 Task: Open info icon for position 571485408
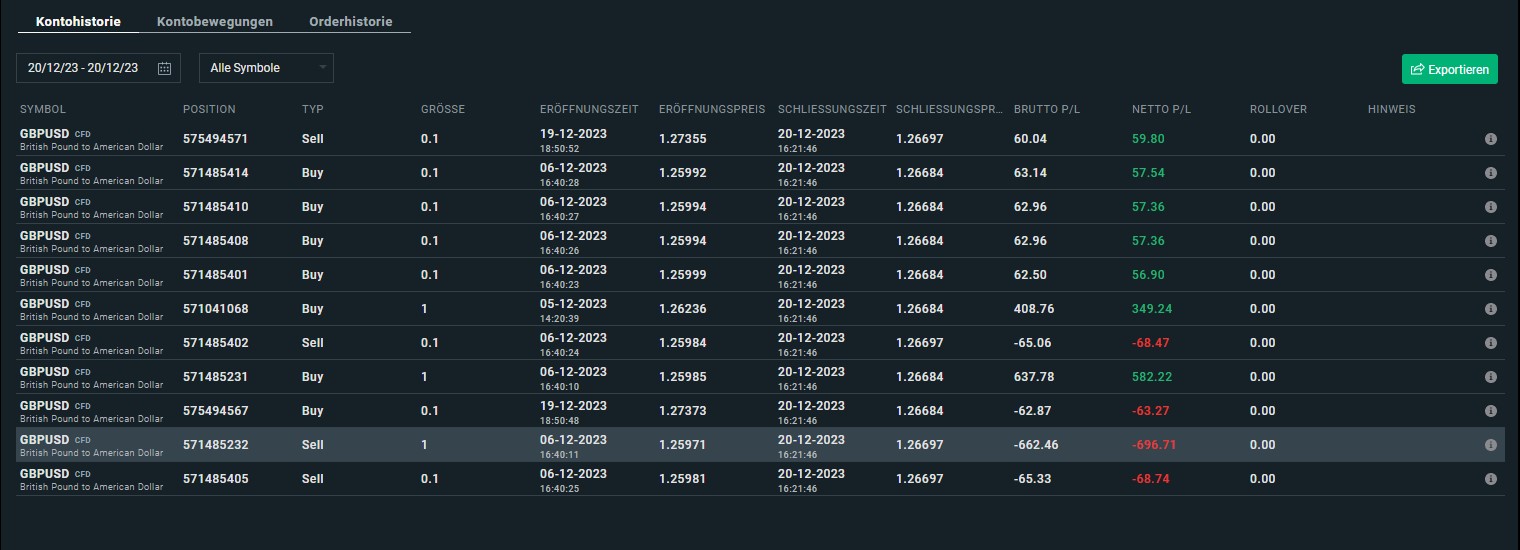click(1490, 241)
